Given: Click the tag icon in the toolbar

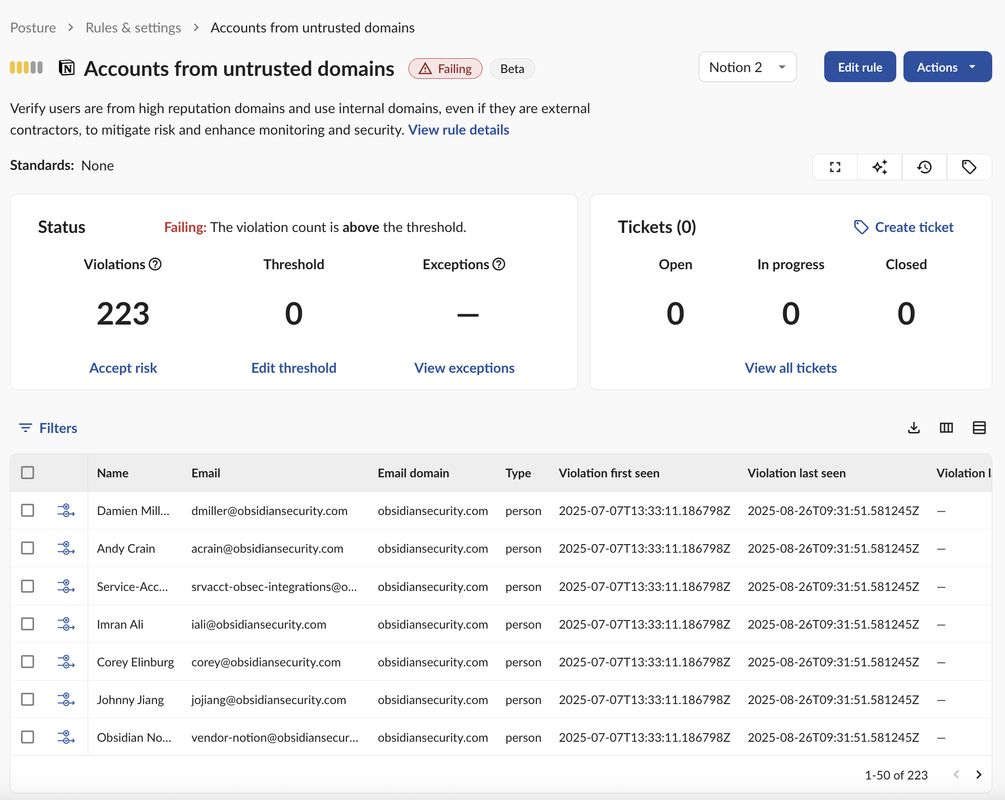Looking at the screenshot, I should pyautogui.click(x=969, y=167).
